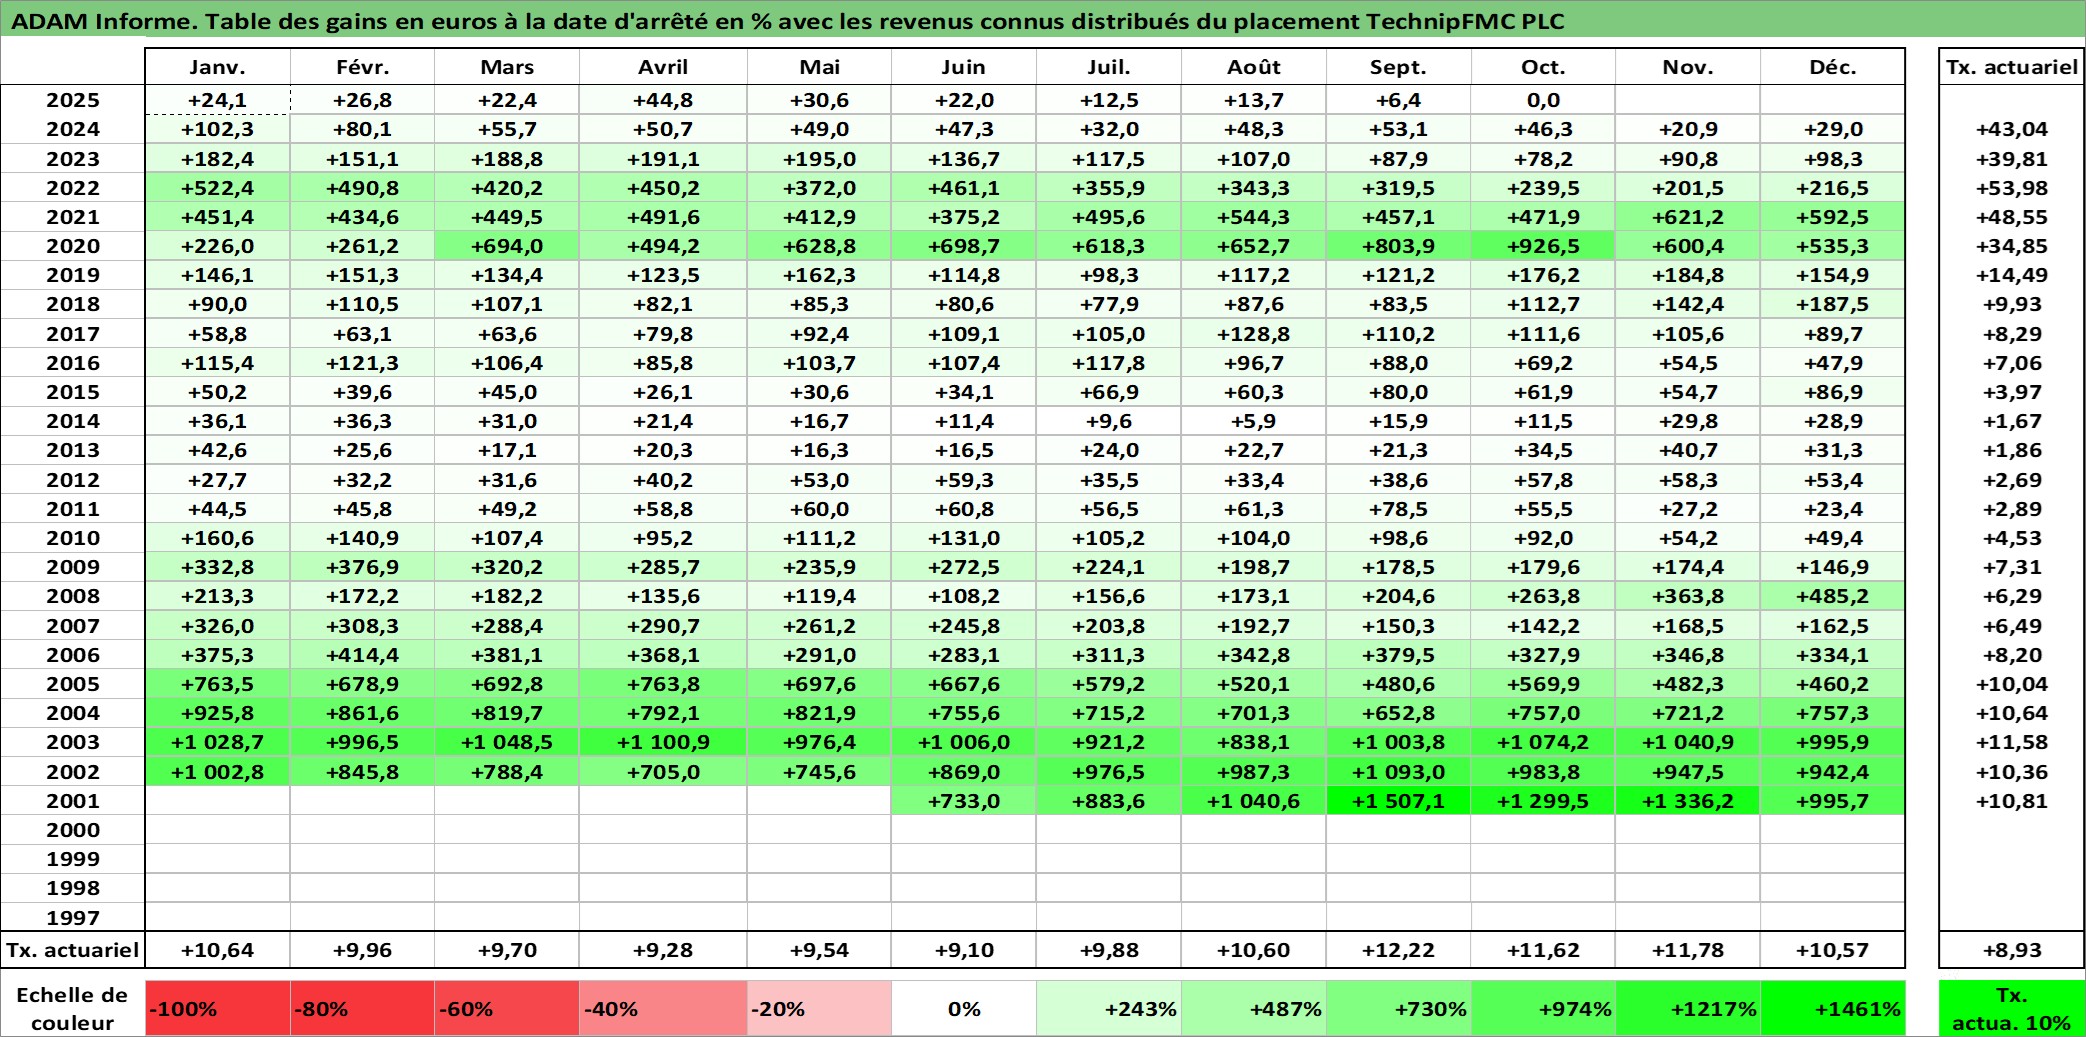Select cell +1 100,9 in the 2003 row

pyautogui.click(x=663, y=742)
